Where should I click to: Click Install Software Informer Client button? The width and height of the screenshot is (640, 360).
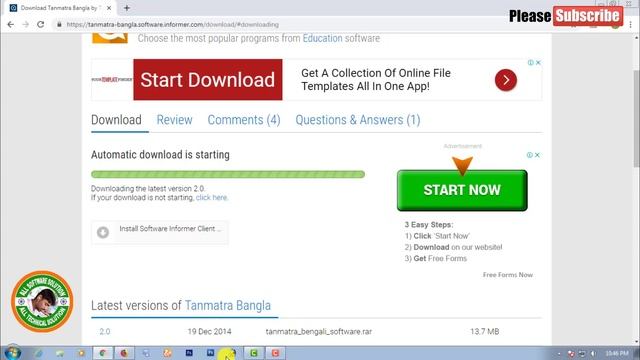[160, 232]
